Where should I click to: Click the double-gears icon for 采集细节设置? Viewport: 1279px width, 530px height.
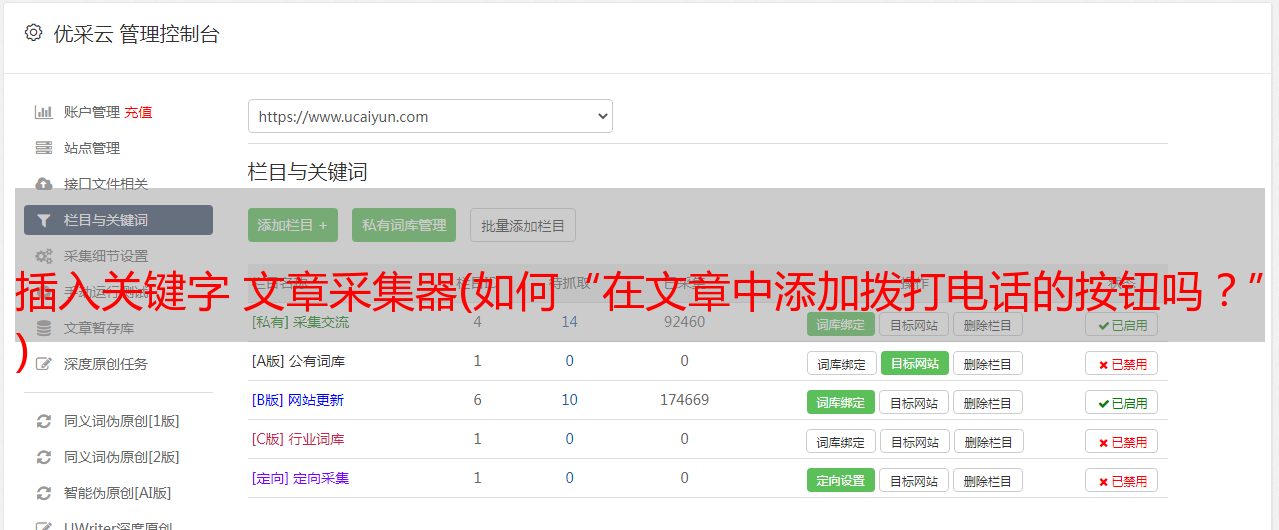point(43,256)
